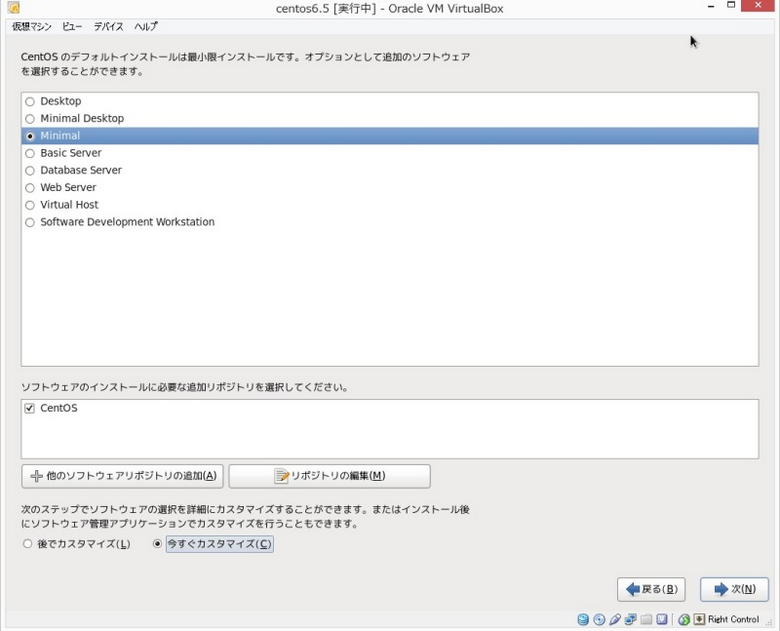Select Software Development Workstation option
780x631 pixels.
point(30,222)
